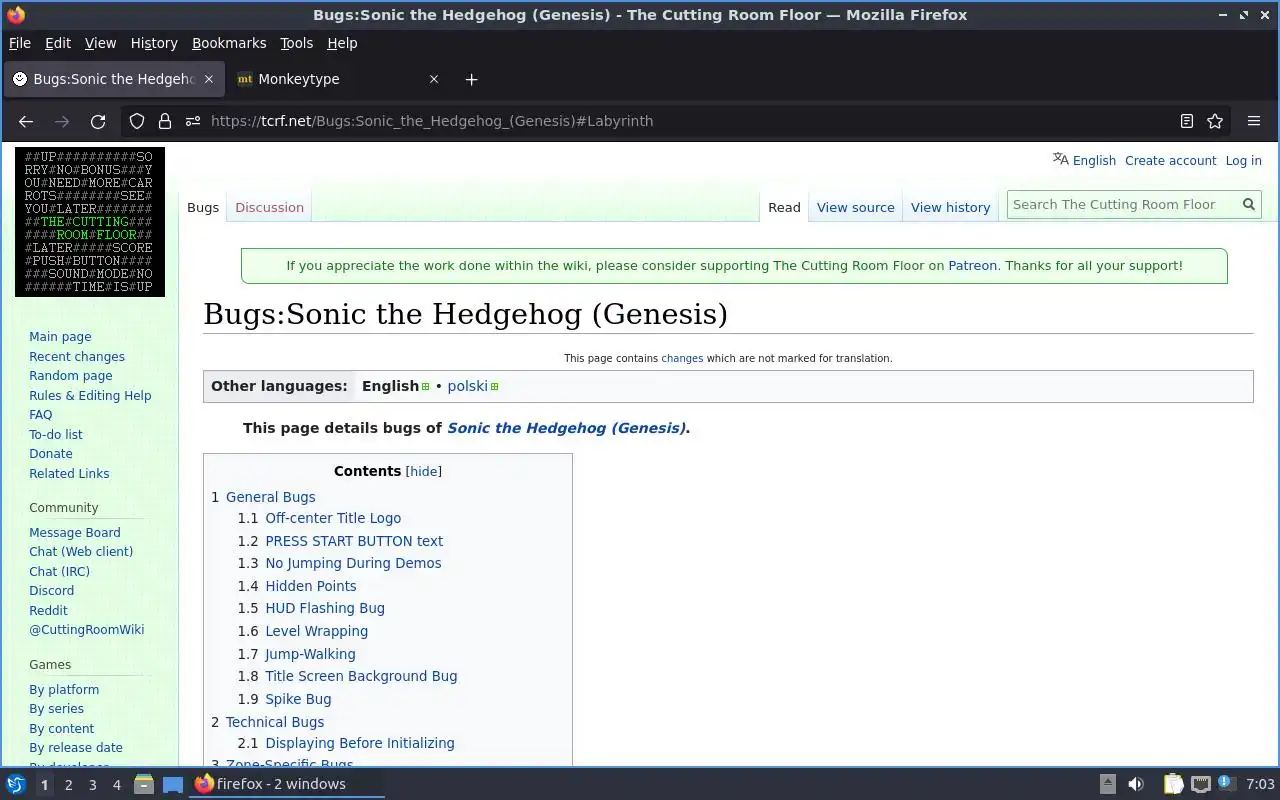Open the permissions icon beside the padlock
This screenshot has width=1280, height=800.
(192, 121)
